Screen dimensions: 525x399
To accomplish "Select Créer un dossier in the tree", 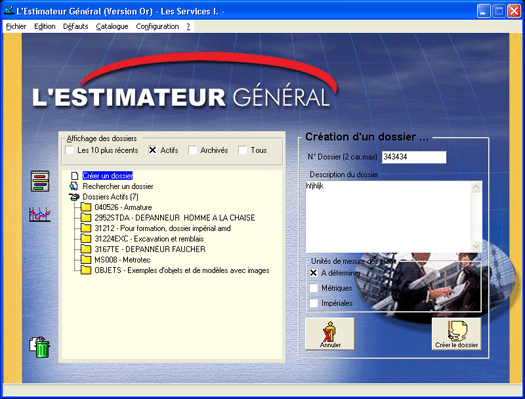I will (x=108, y=176).
